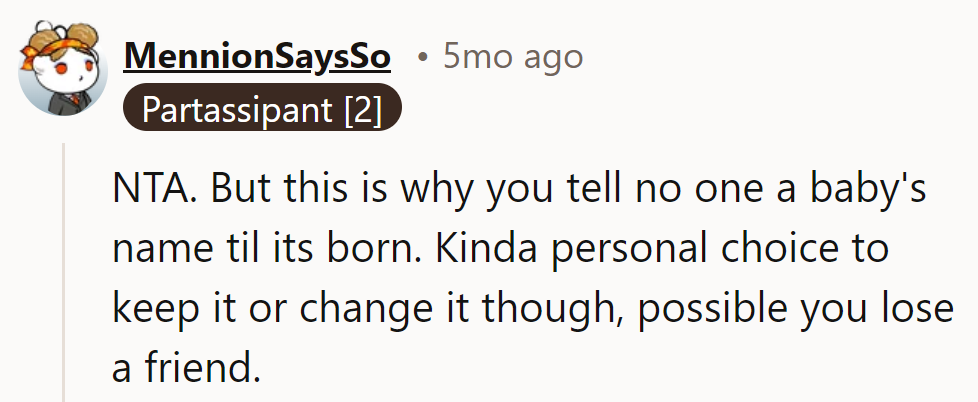Open the MennionSaysSo user profile link
Viewport: 978px width, 402px height.
pyautogui.click(x=257, y=58)
